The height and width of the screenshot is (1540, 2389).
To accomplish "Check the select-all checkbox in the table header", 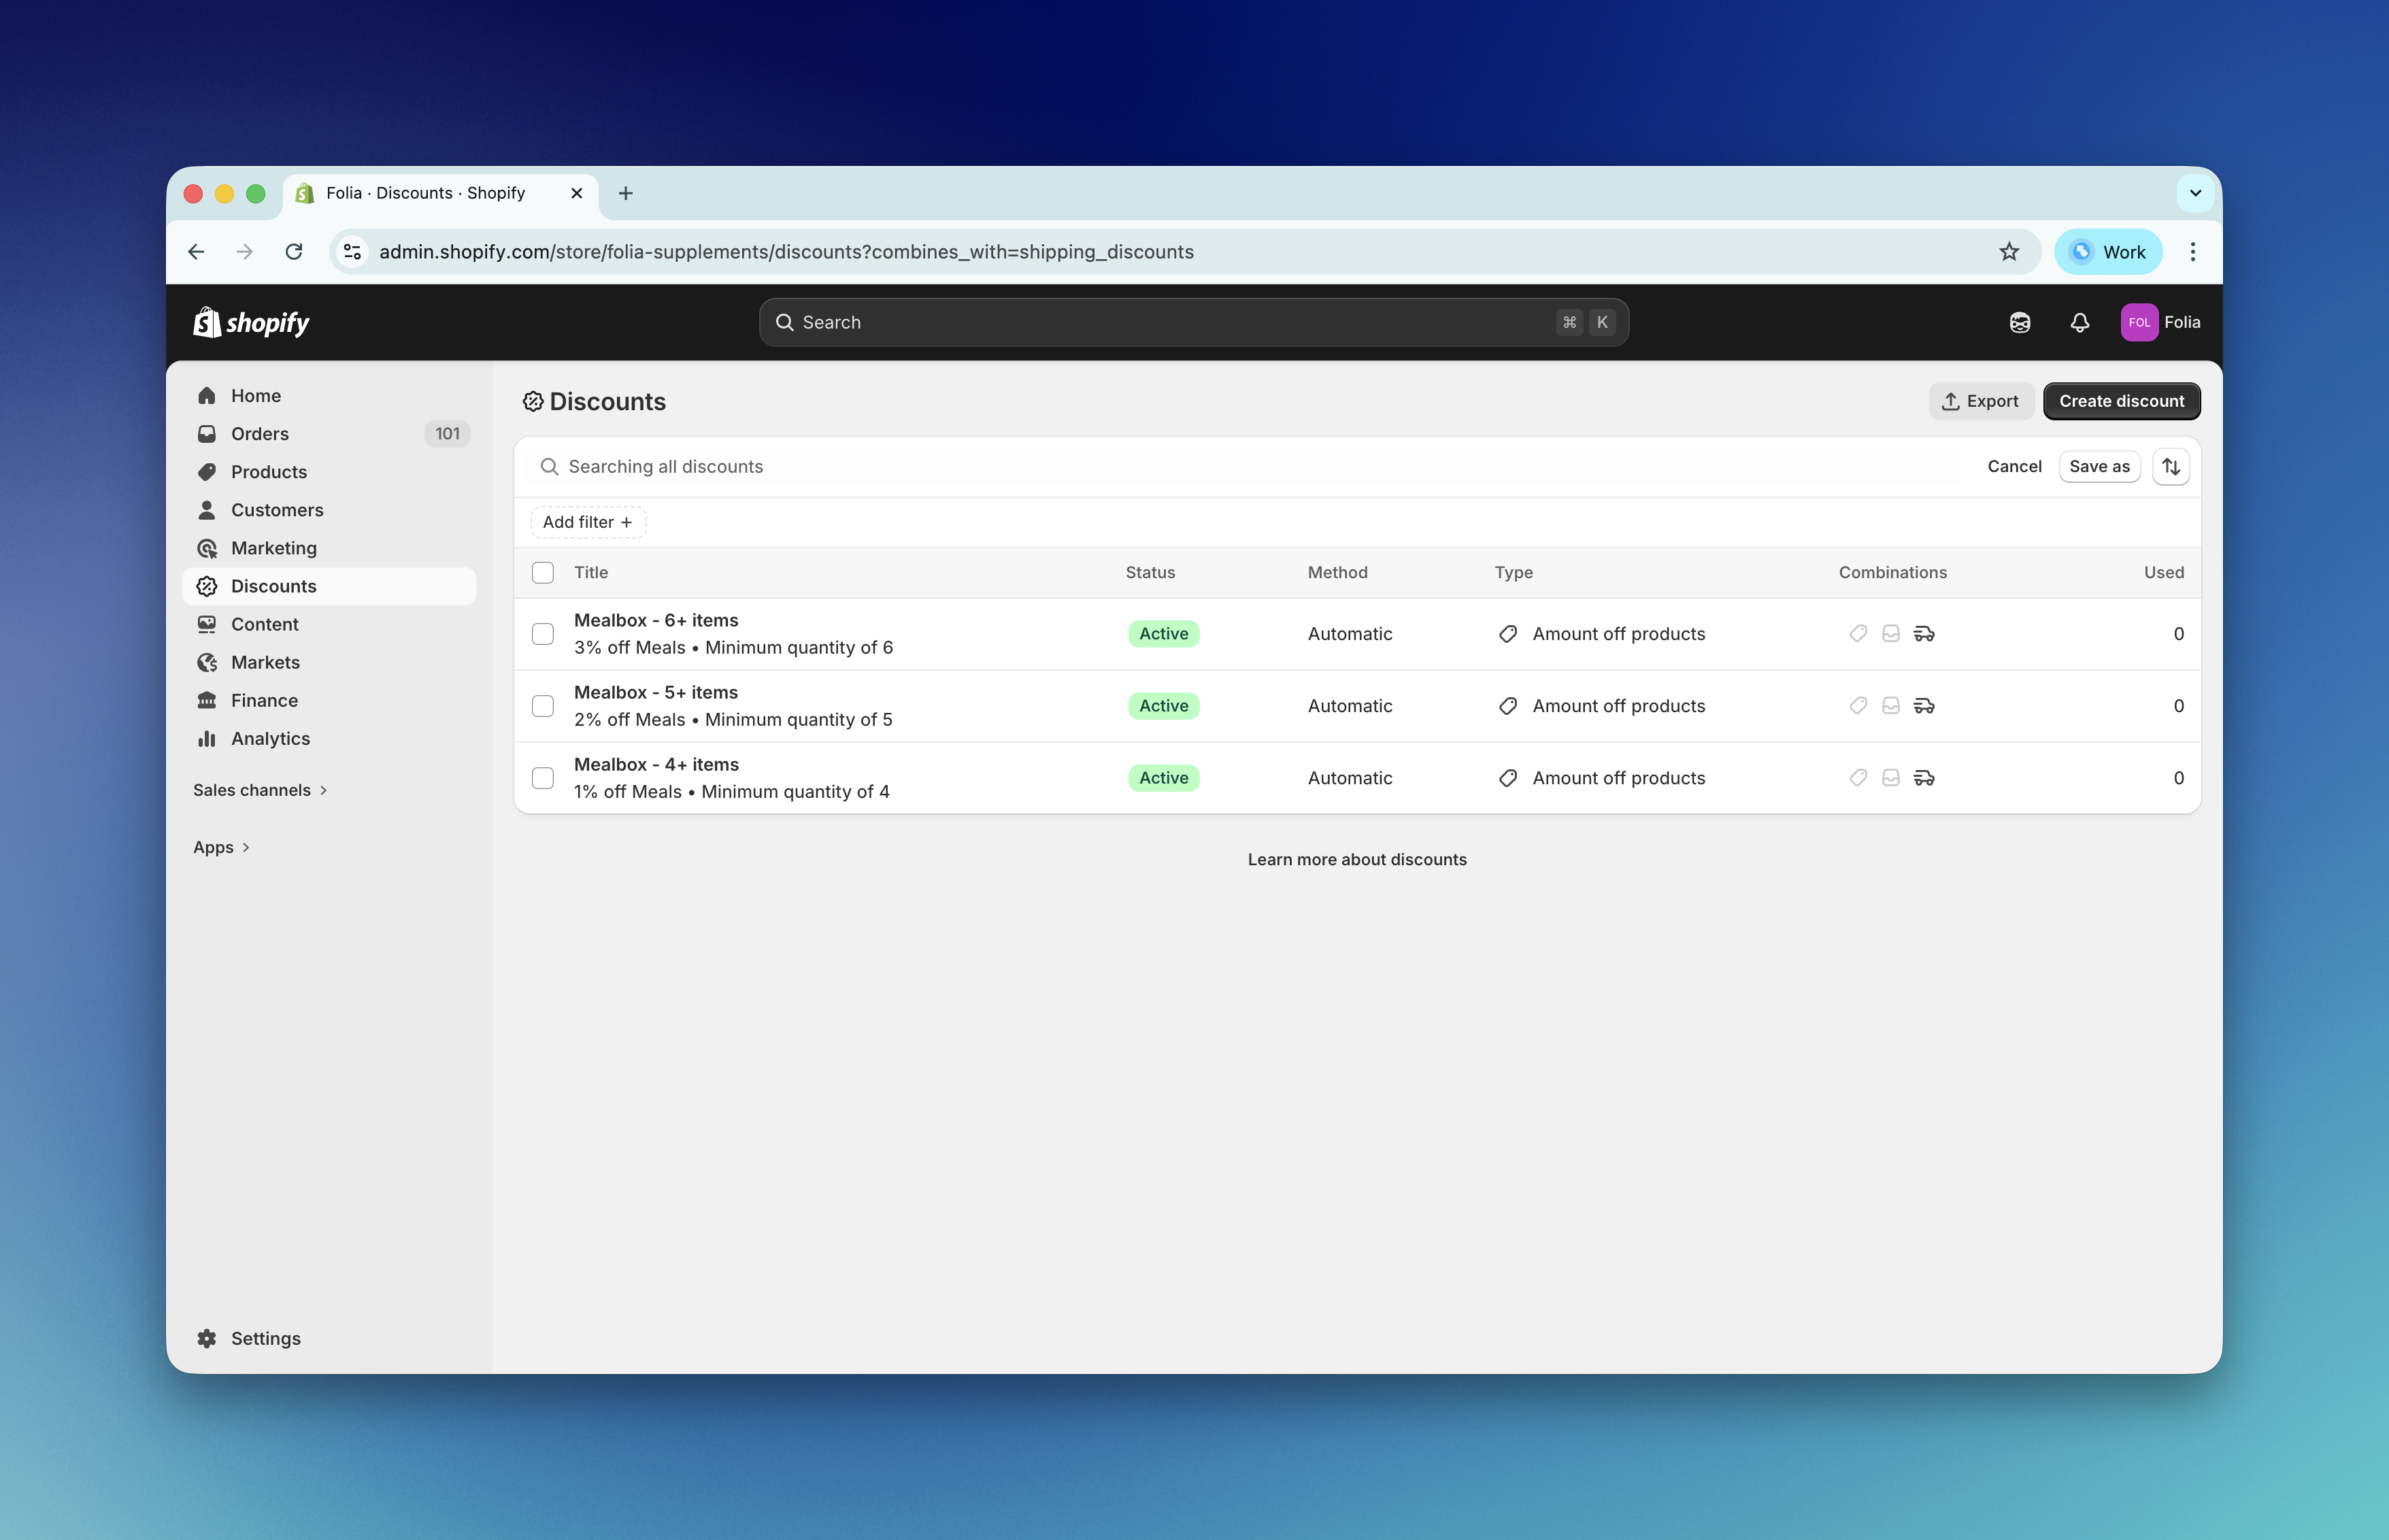I will [543, 572].
